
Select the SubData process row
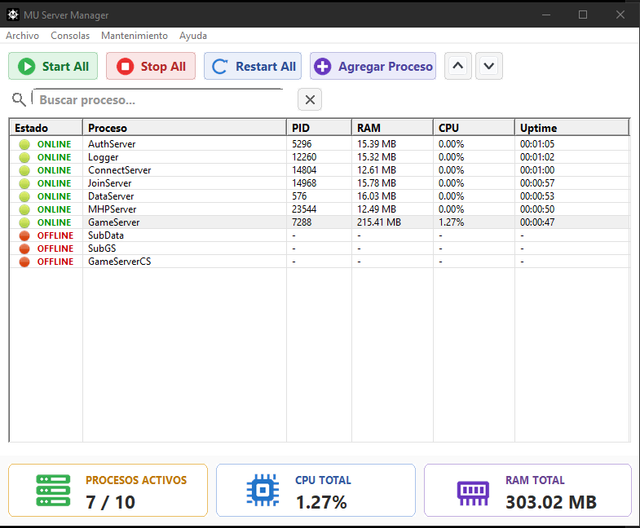(x=320, y=235)
